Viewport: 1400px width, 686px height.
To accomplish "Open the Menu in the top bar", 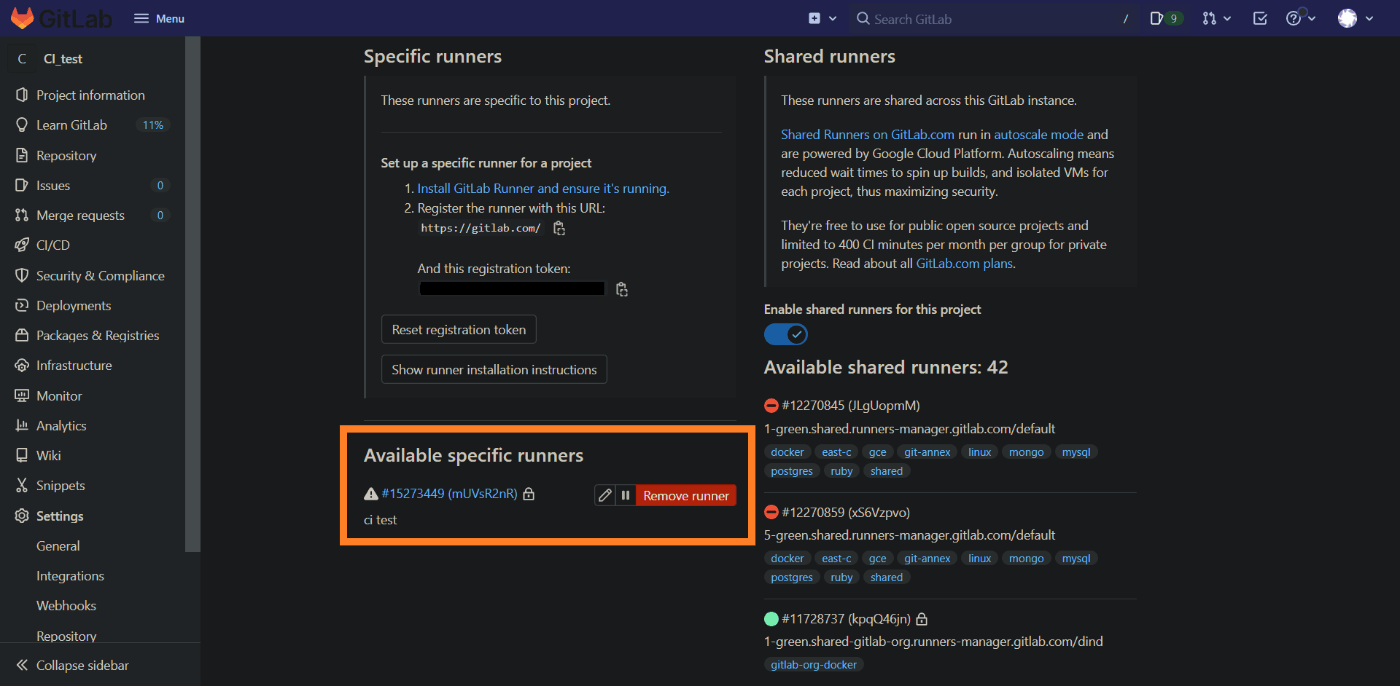I will pos(158,17).
